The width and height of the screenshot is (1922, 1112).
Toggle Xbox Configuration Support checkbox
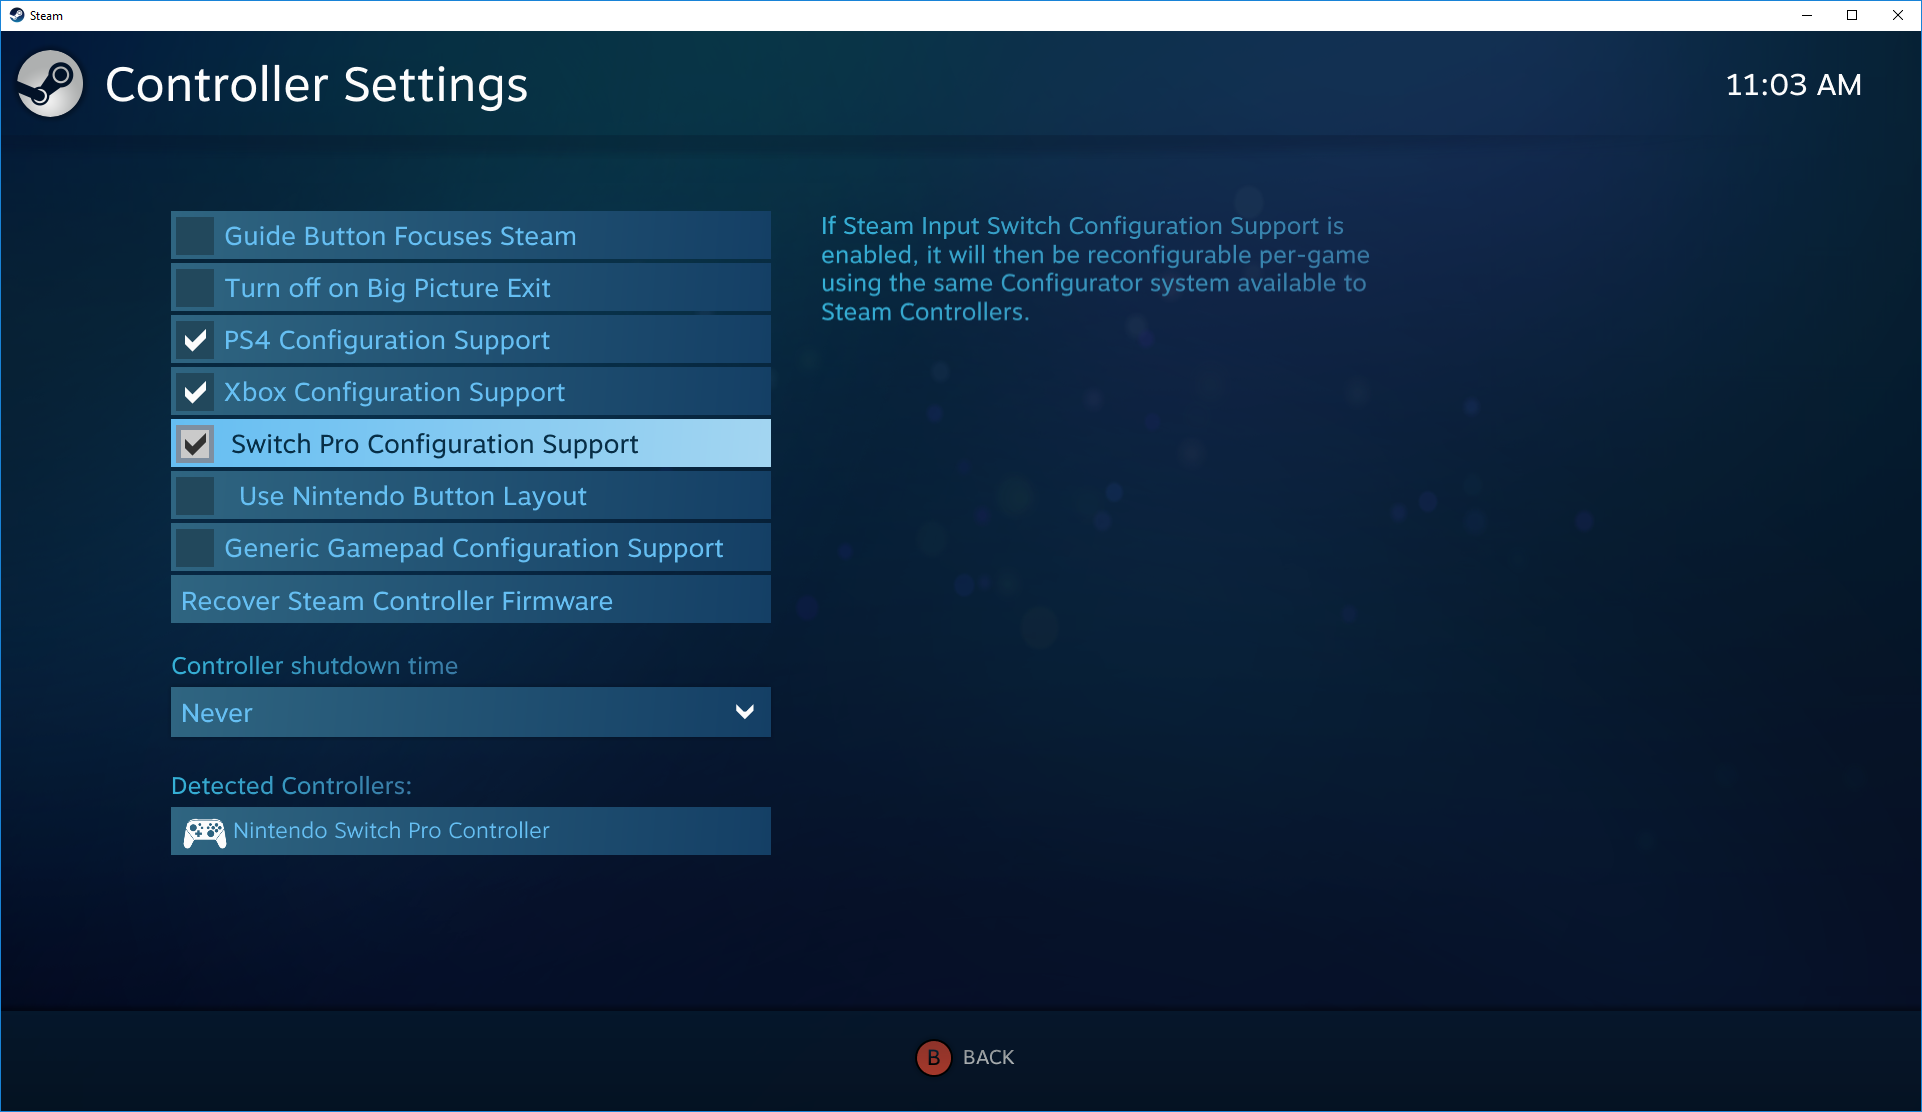[x=199, y=392]
